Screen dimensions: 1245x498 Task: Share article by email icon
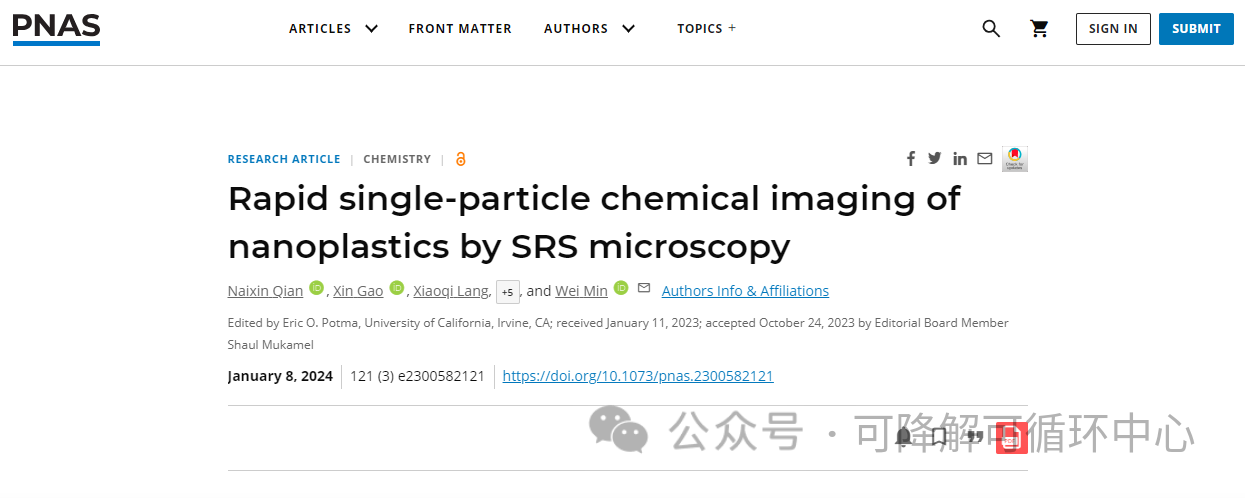pos(985,158)
